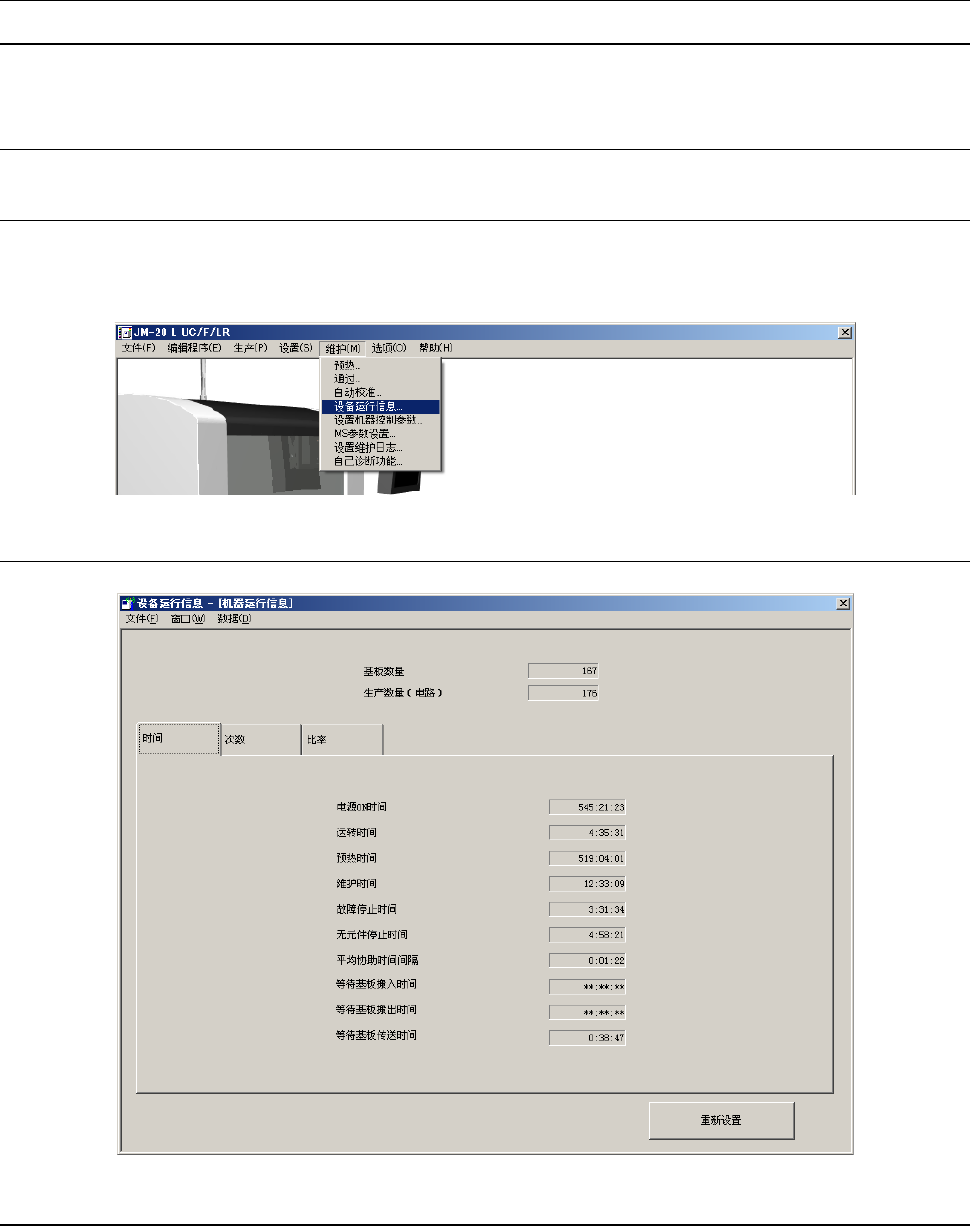Click the 重新设置 button
The width and height of the screenshot is (970, 1226).
click(x=722, y=1120)
